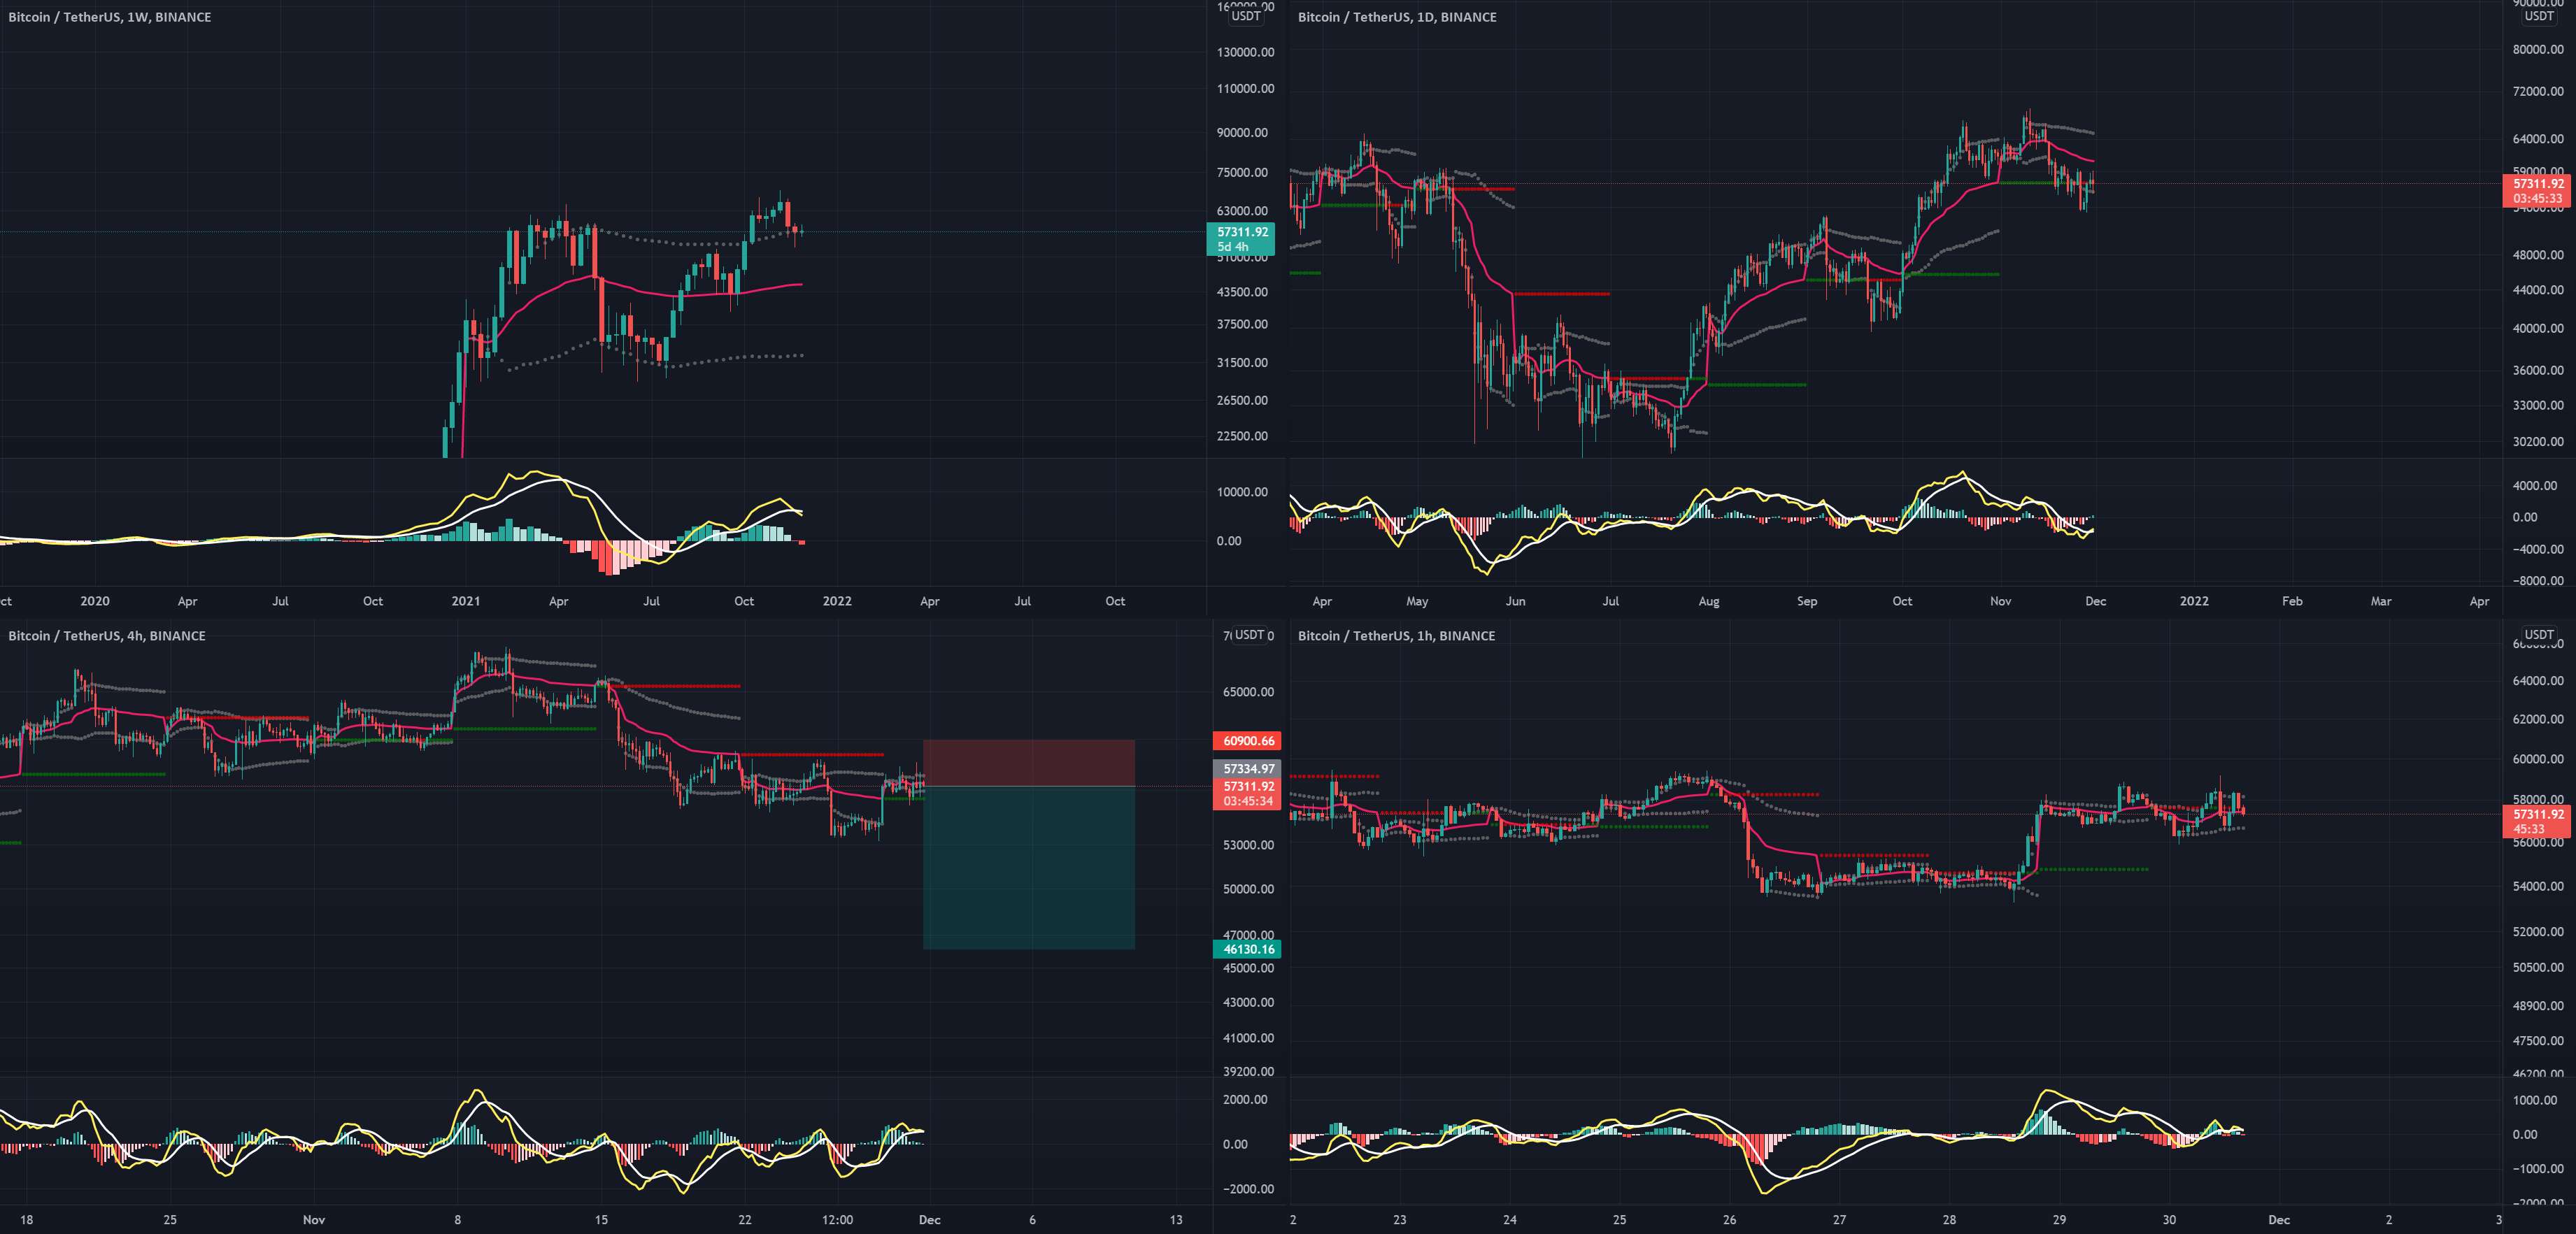
Task: Click the 2000.00 MACD value on 4h chart
Action: 1246,1100
